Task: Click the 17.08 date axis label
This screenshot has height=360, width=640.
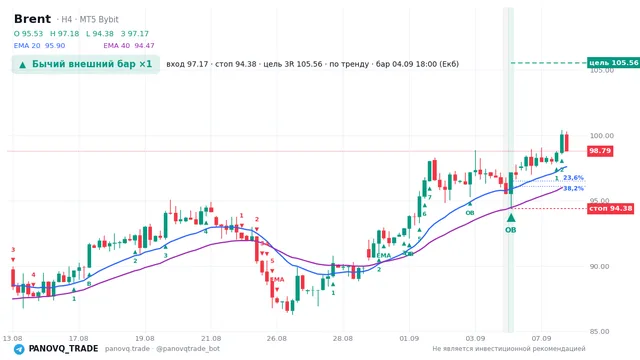Action: [x=78, y=338]
